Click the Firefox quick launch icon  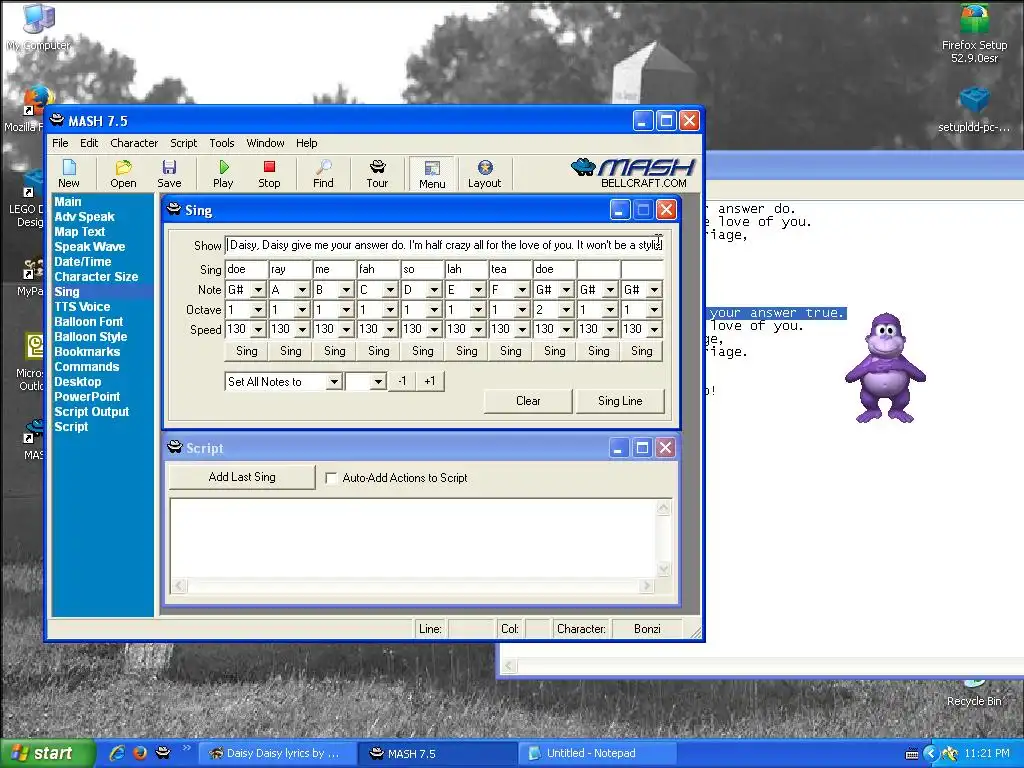point(140,753)
